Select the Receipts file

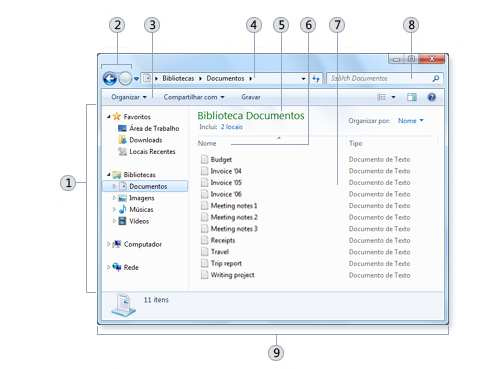point(223,240)
